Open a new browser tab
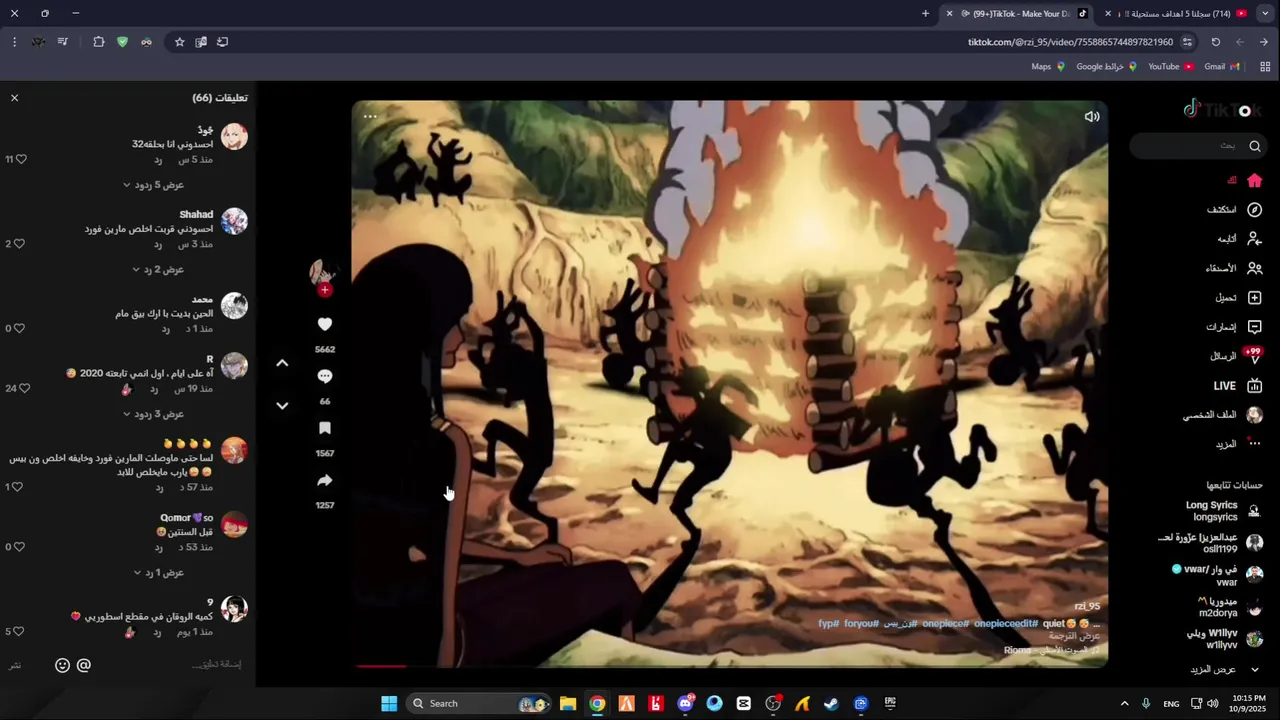The image size is (1280, 720). point(925,14)
